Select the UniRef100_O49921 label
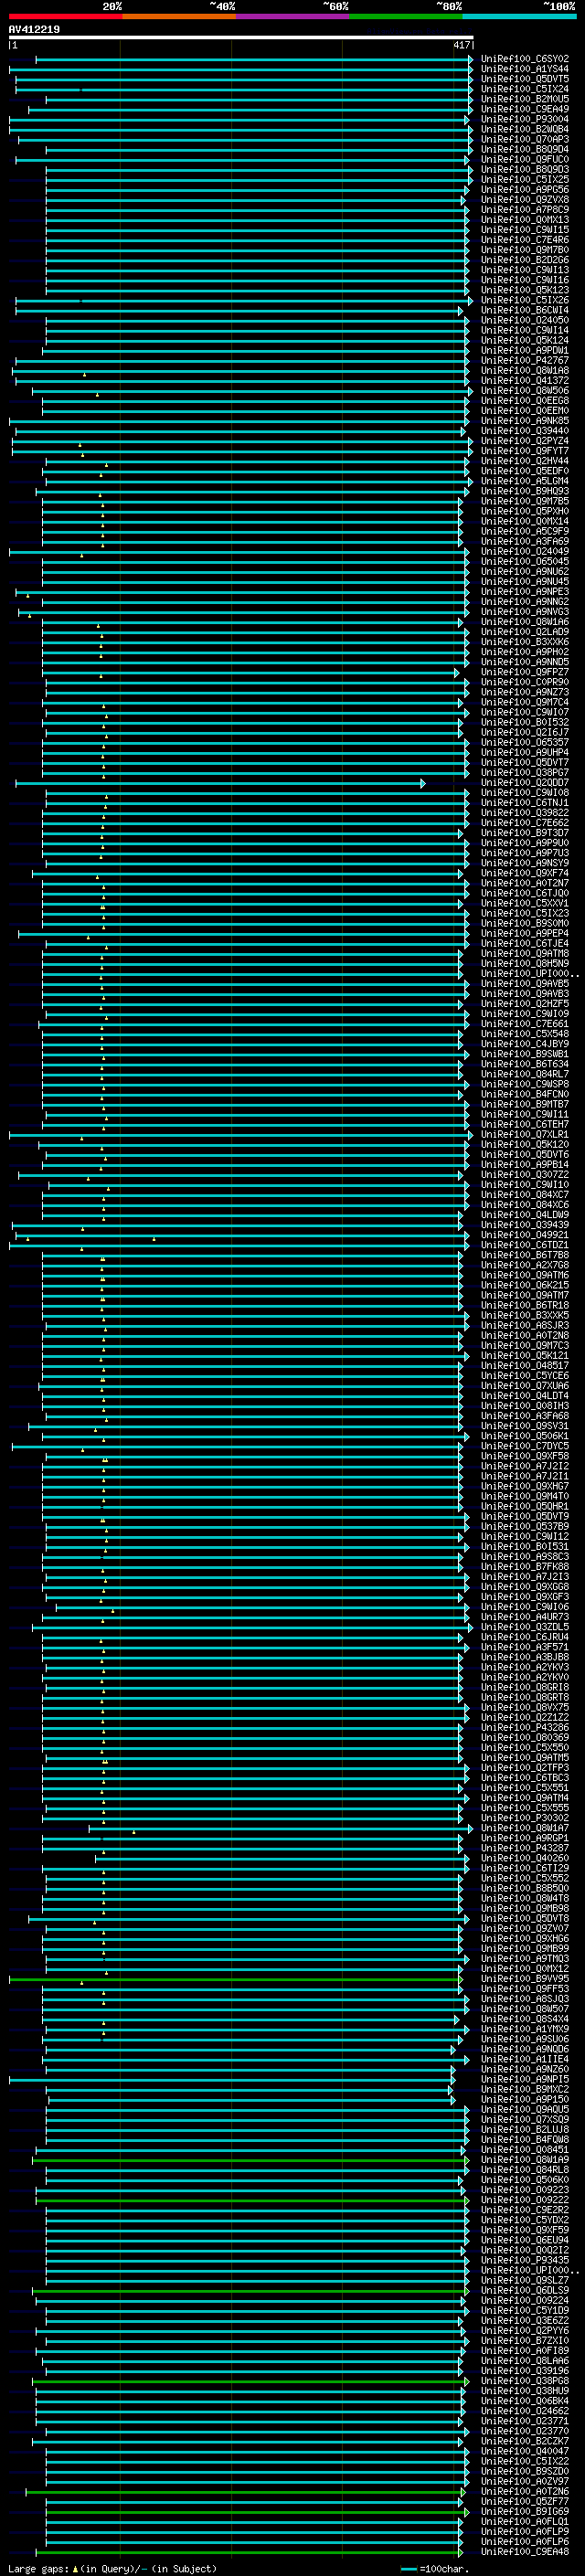585x2576 pixels. (525, 1235)
